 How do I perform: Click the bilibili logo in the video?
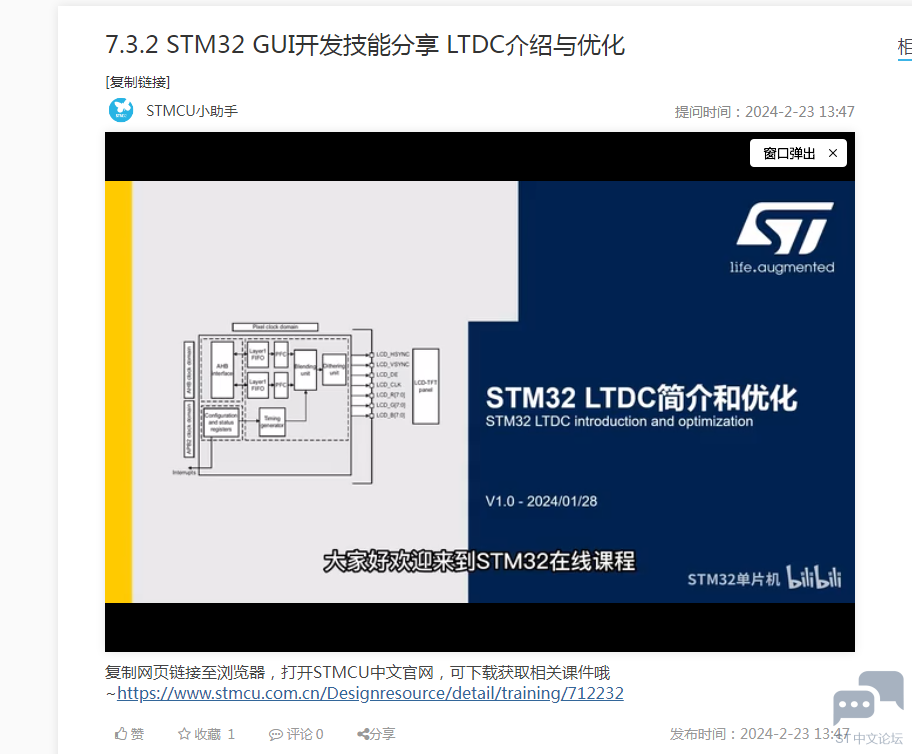point(814,577)
